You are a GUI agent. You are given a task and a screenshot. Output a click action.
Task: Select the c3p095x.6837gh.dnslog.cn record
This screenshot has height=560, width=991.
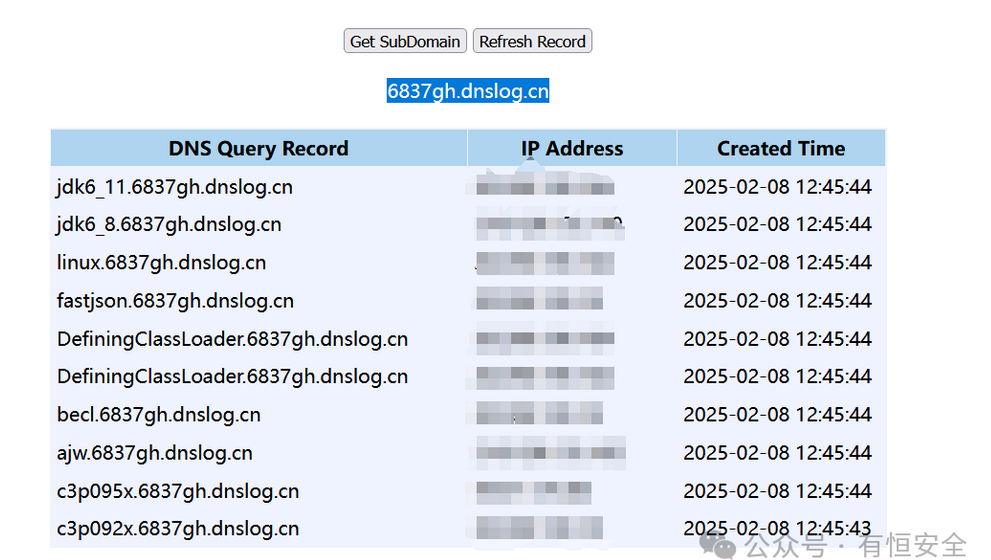(x=178, y=491)
